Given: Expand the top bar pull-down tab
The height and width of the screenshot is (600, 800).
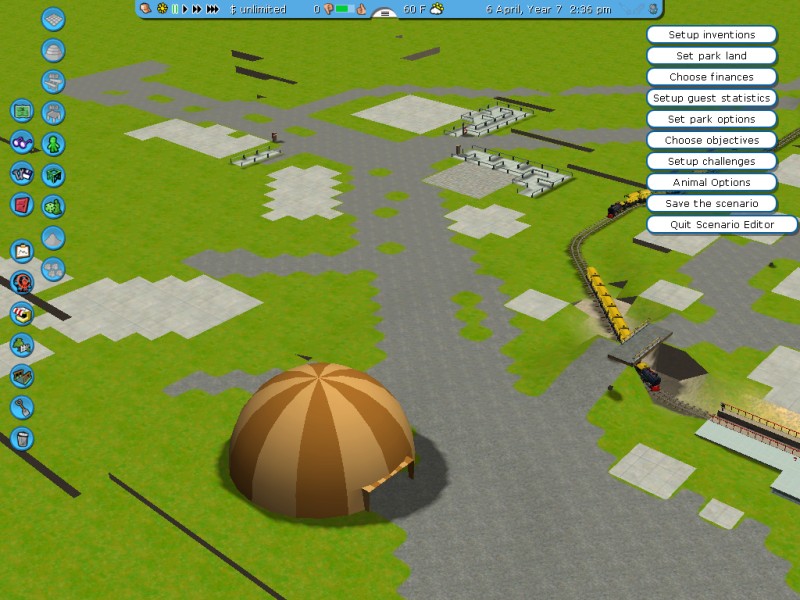Looking at the screenshot, I should point(385,13).
